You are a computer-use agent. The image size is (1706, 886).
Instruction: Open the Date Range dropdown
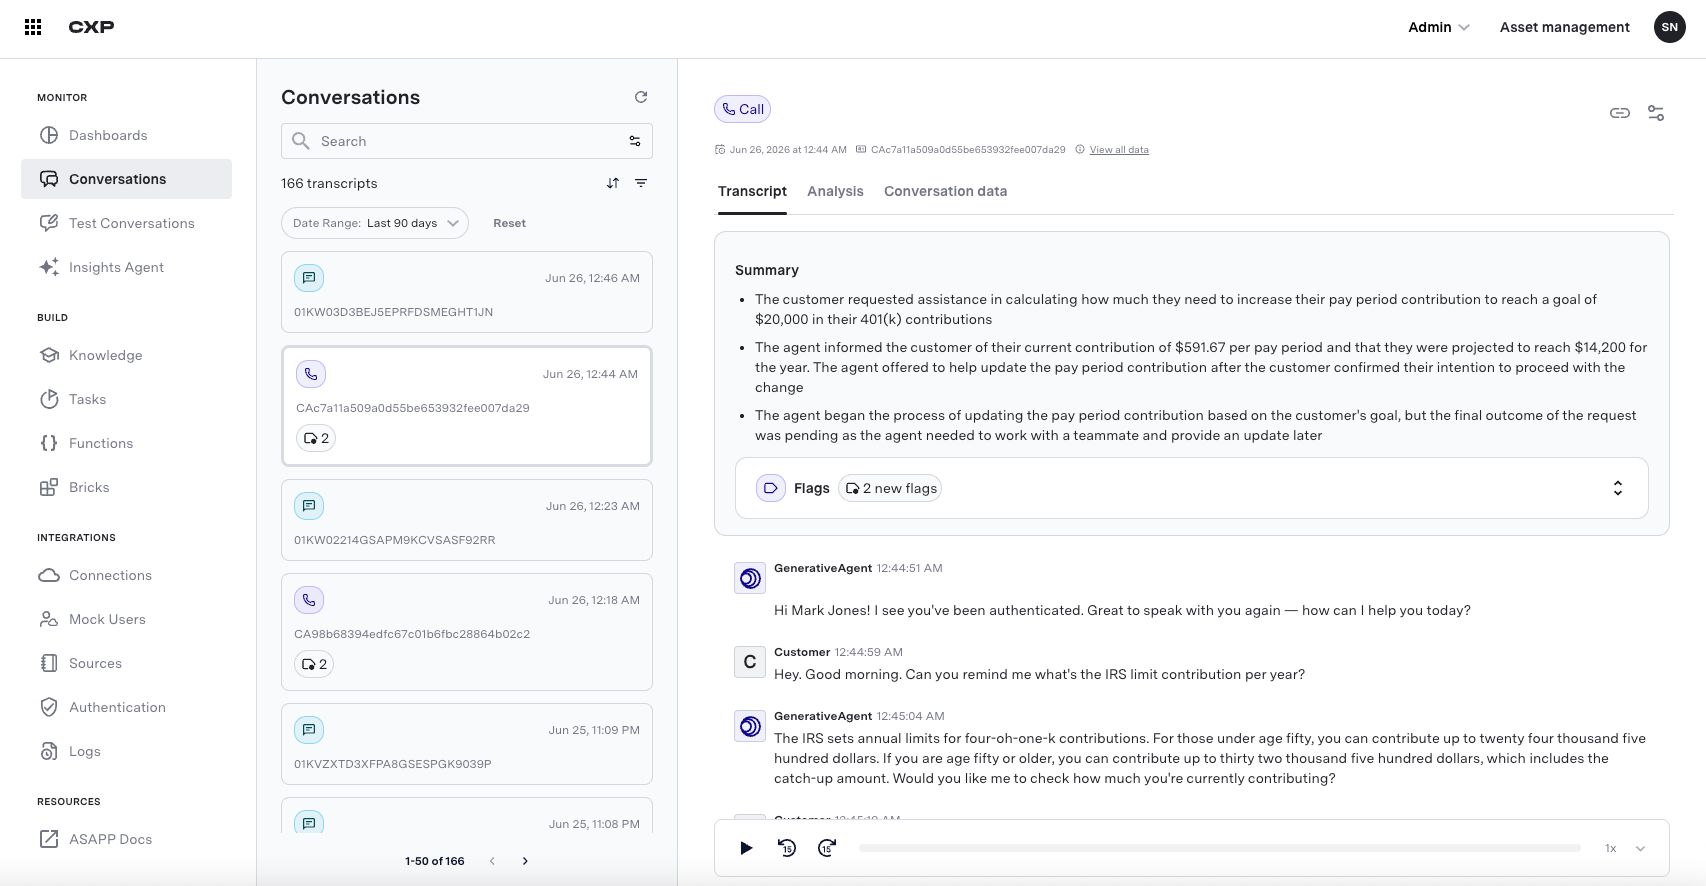click(x=375, y=223)
